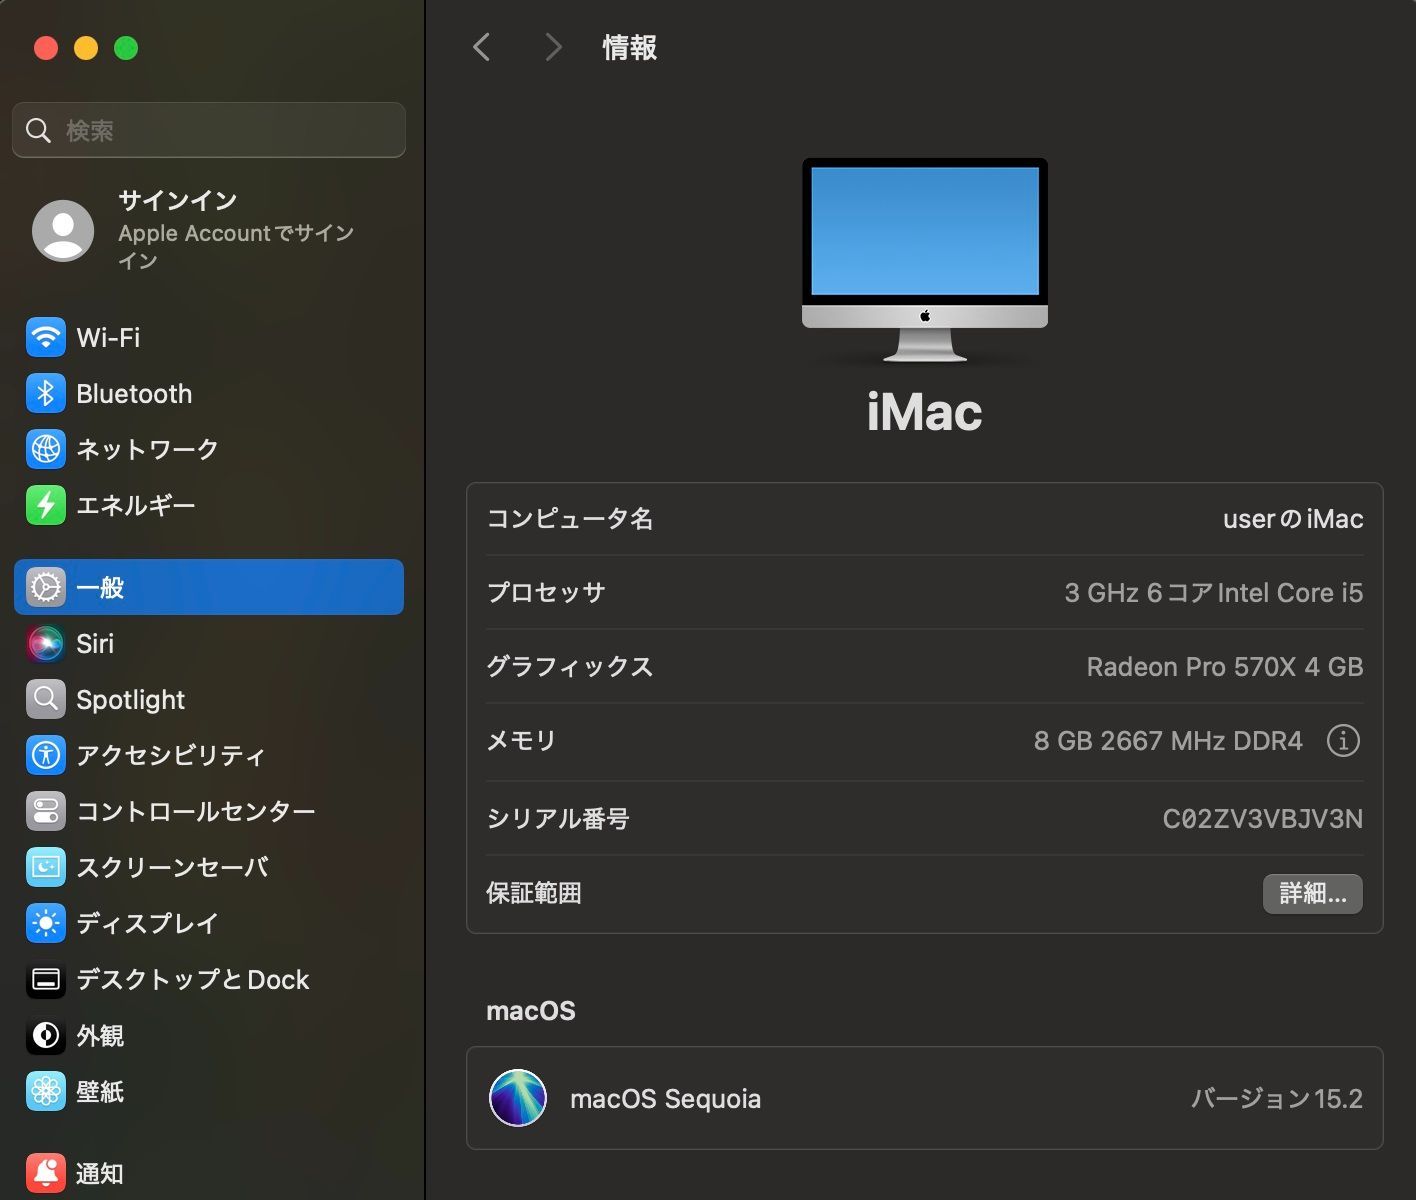Click 'Radeon Pro 570X 4 GB' value
Viewport: 1416px width, 1200px height.
click(x=1225, y=667)
